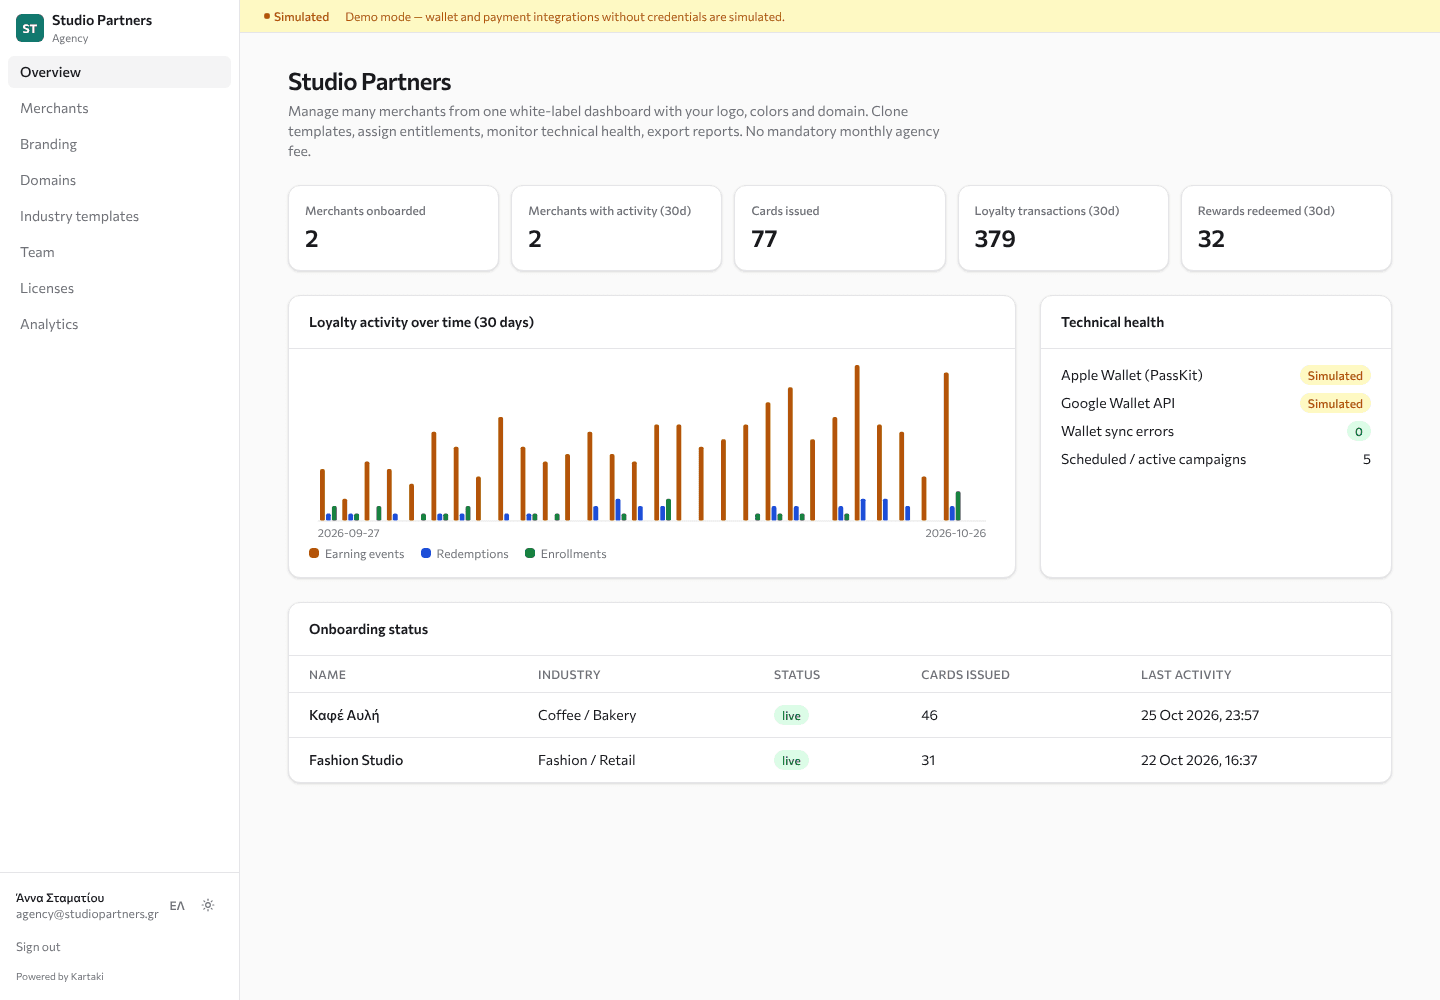Open the Overview page

click(119, 72)
